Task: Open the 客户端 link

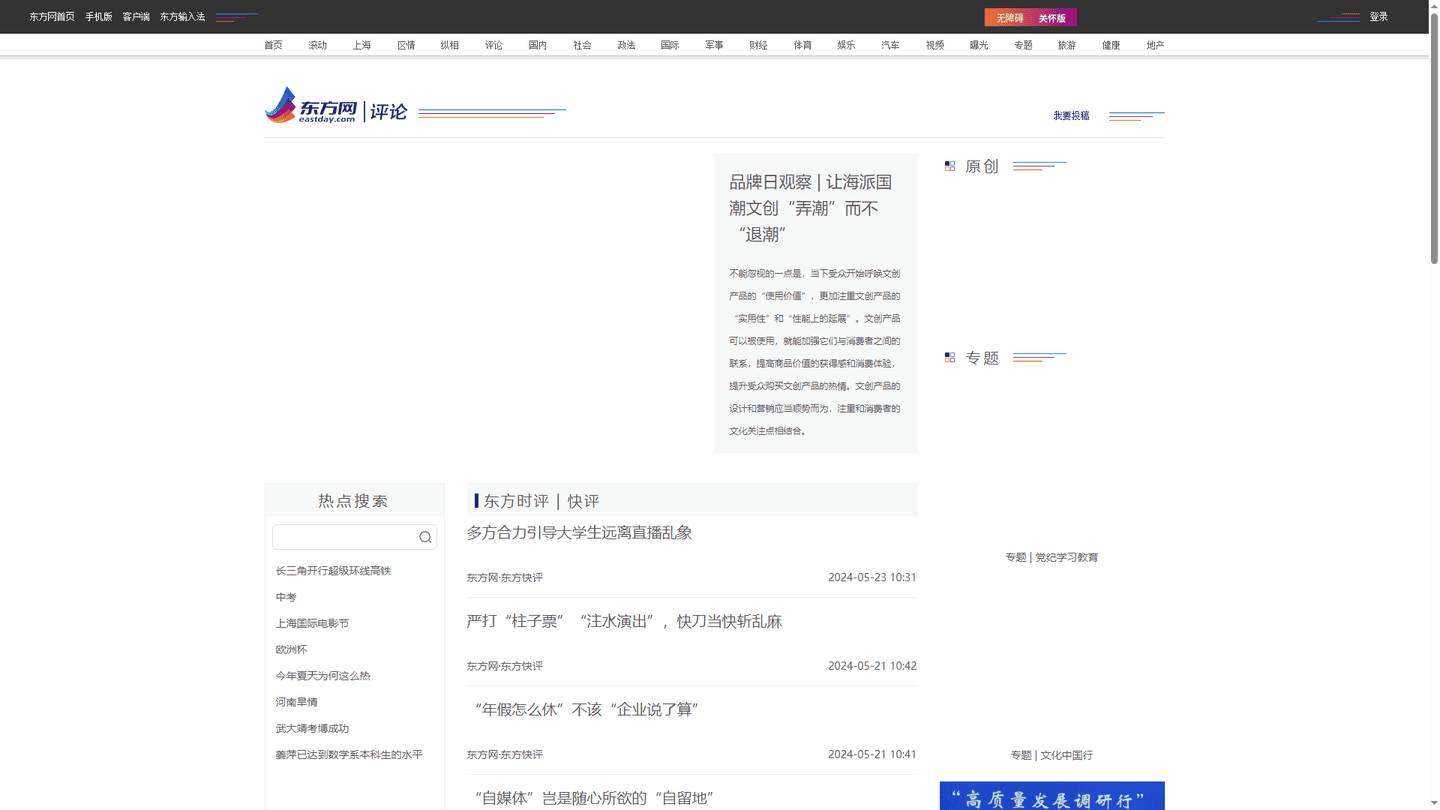Action: click(136, 17)
